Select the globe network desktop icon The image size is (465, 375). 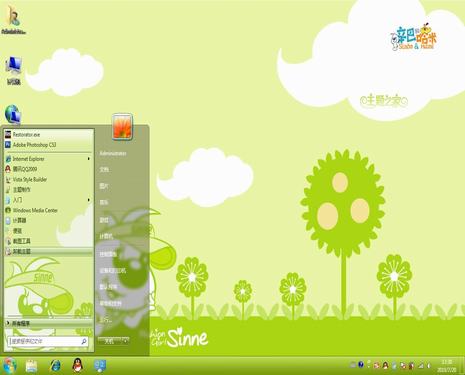[x=13, y=114]
